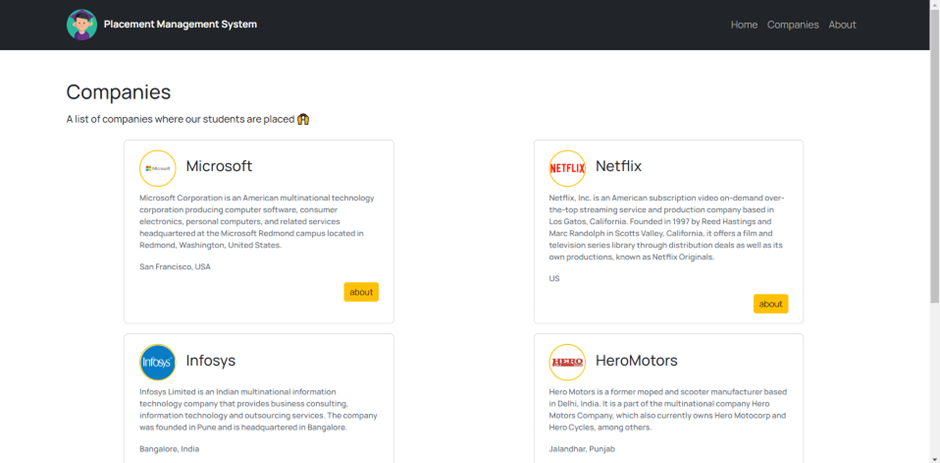Open the about button on Microsoft card

point(361,292)
